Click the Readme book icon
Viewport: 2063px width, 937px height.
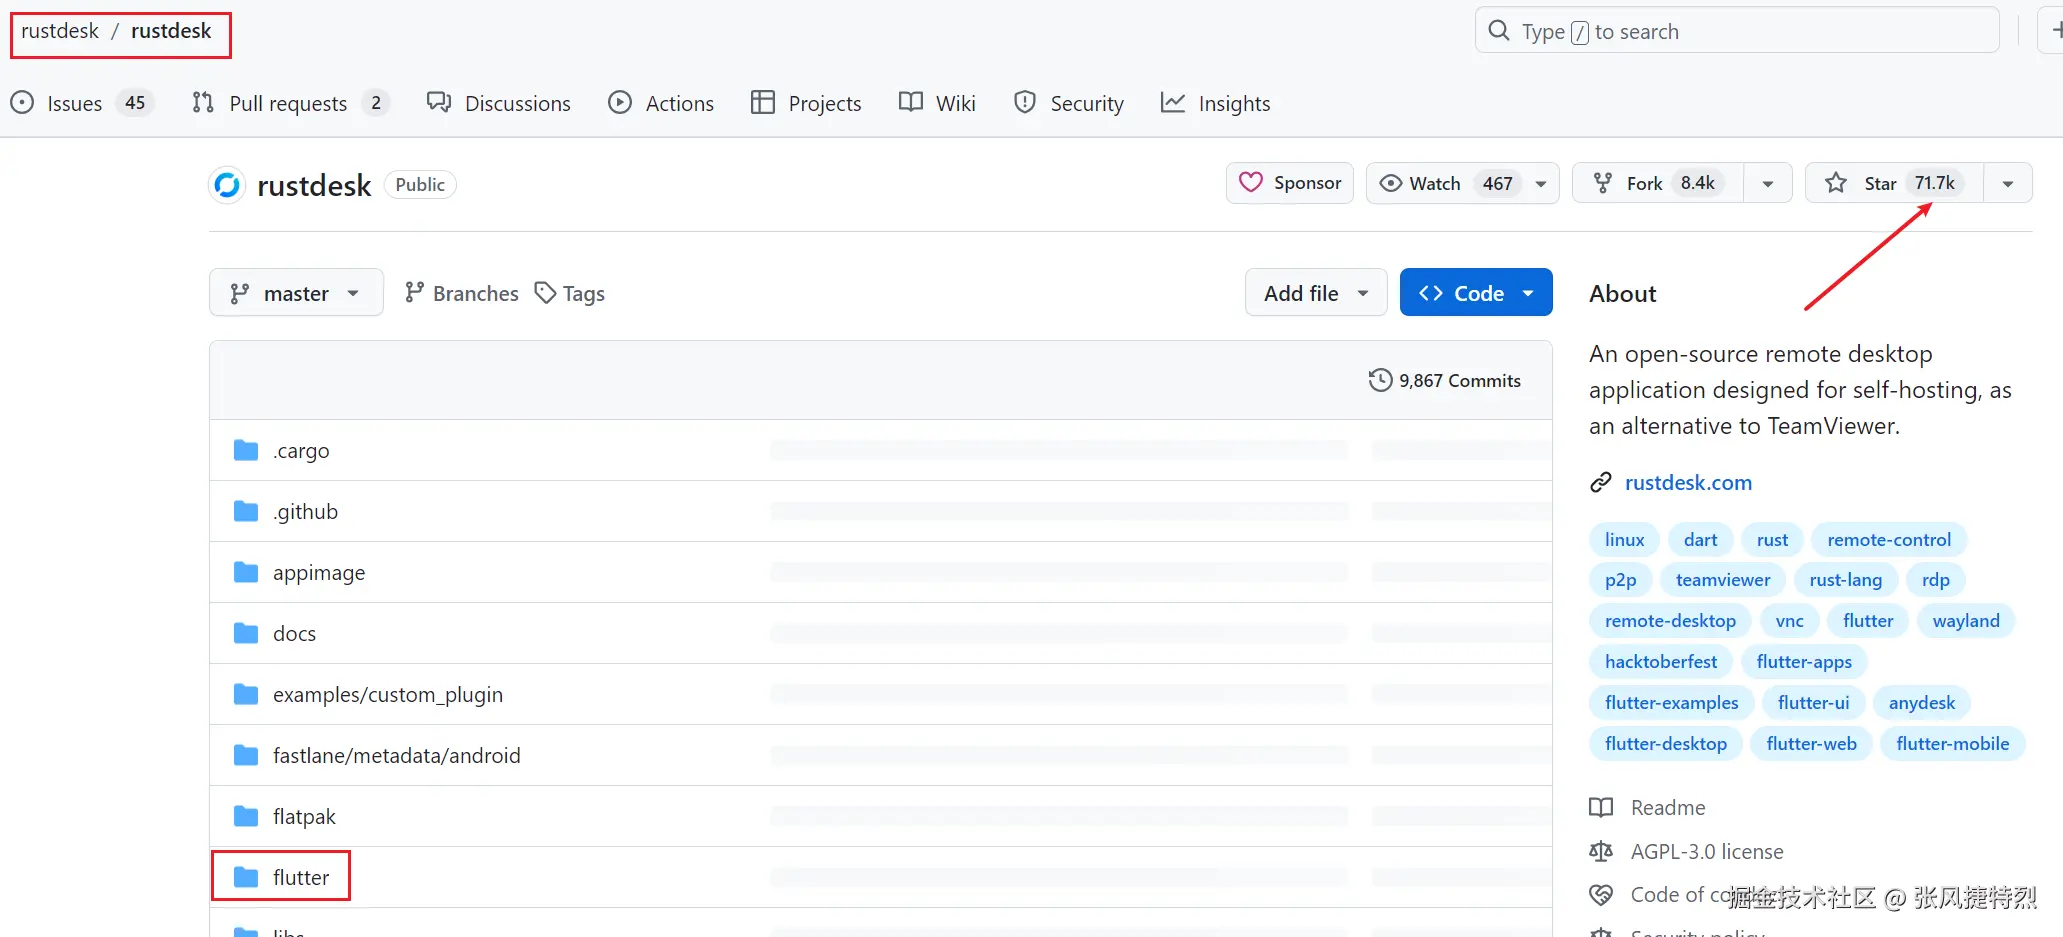[x=1601, y=808]
